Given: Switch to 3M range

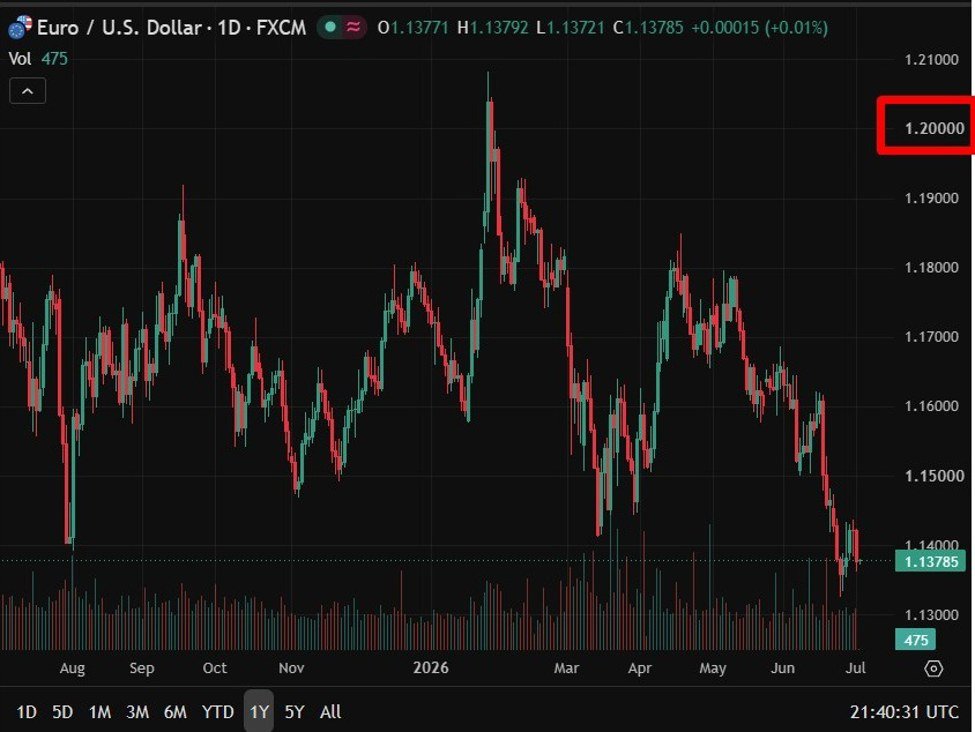Looking at the screenshot, I should click(x=137, y=711).
